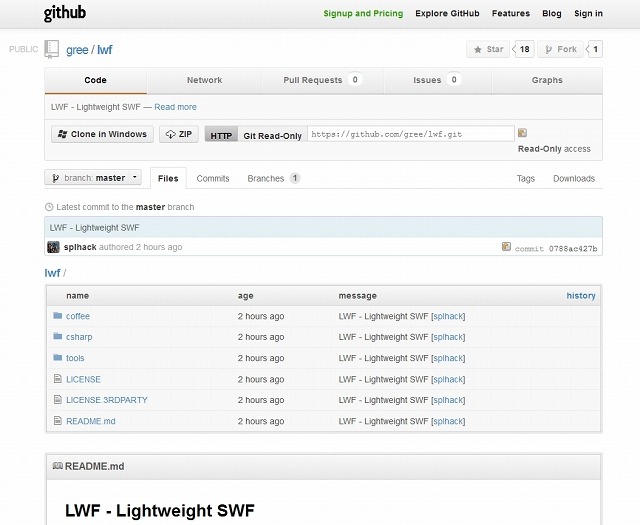Click the tools folder icon
The width and height of the screenshot is (640, 525).
tap(58, 357)
